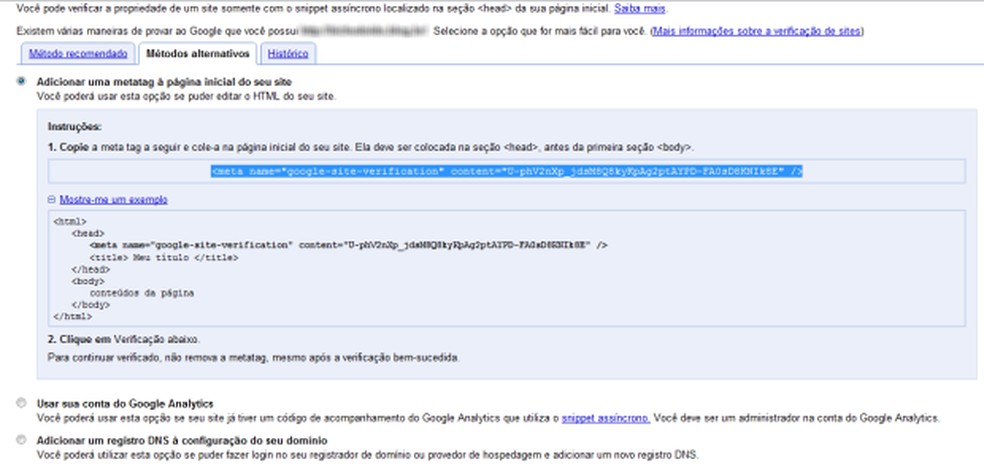Open the 'Métodos alternativos' tab
Screen dimensions: 984x470
[196, 52]
